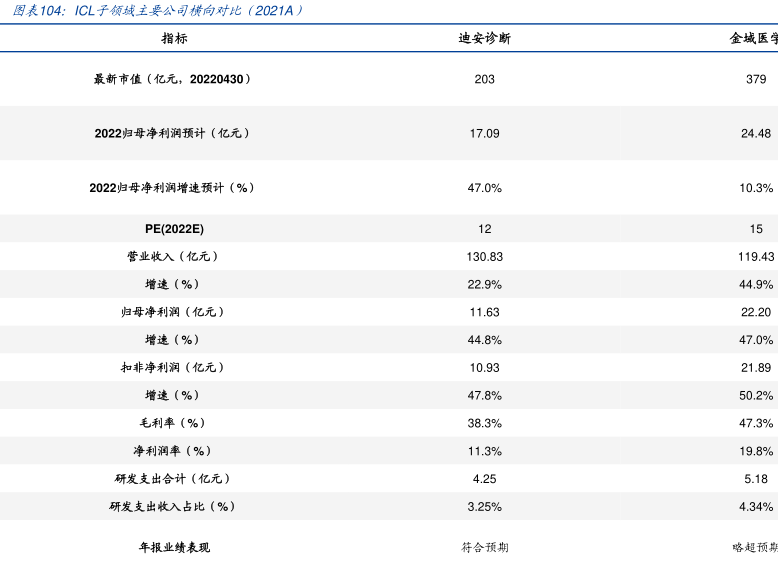778x570 pixels.
Task: Select the 11.3% net margin cell
Action: [484, 451]
